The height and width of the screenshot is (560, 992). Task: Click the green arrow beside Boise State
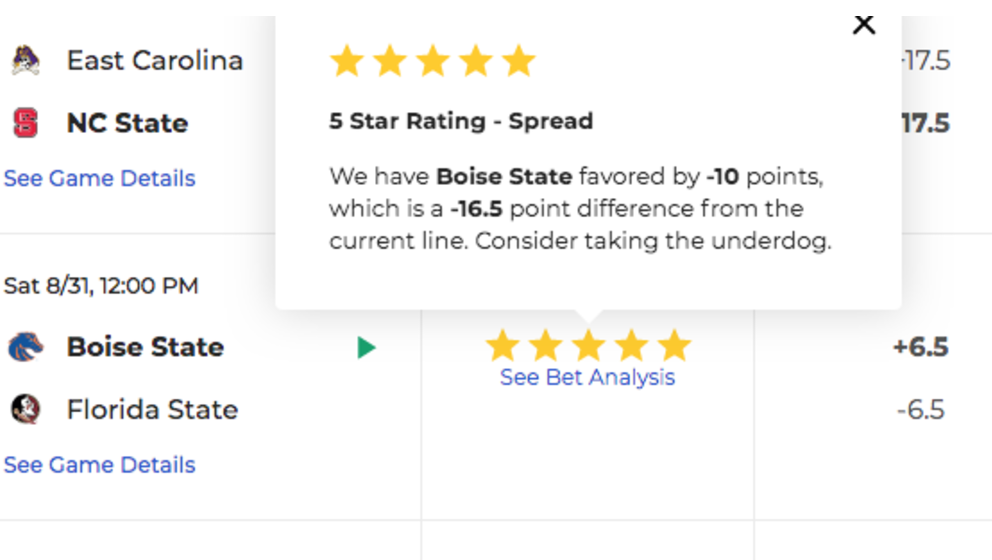coord(366,347)
